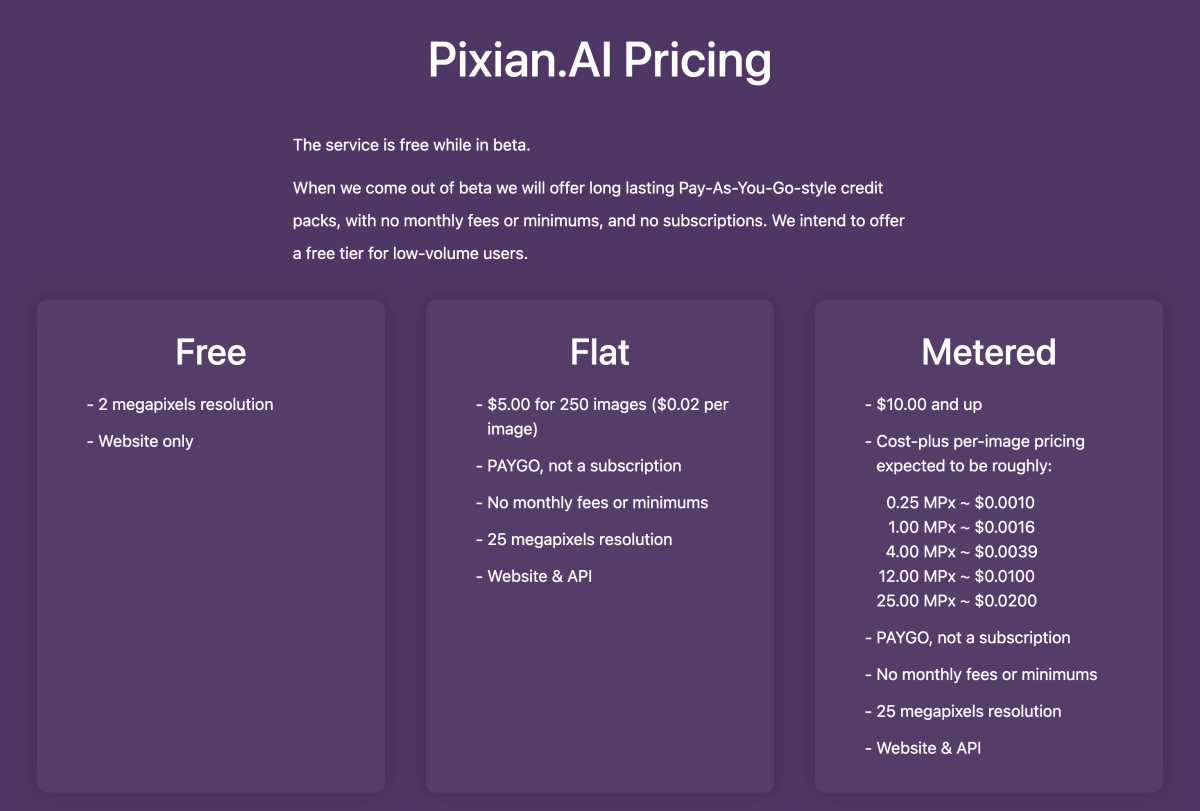Select the Flat plan card title
This screenshot has width=1200, height=811.
[x=600, y=352]
